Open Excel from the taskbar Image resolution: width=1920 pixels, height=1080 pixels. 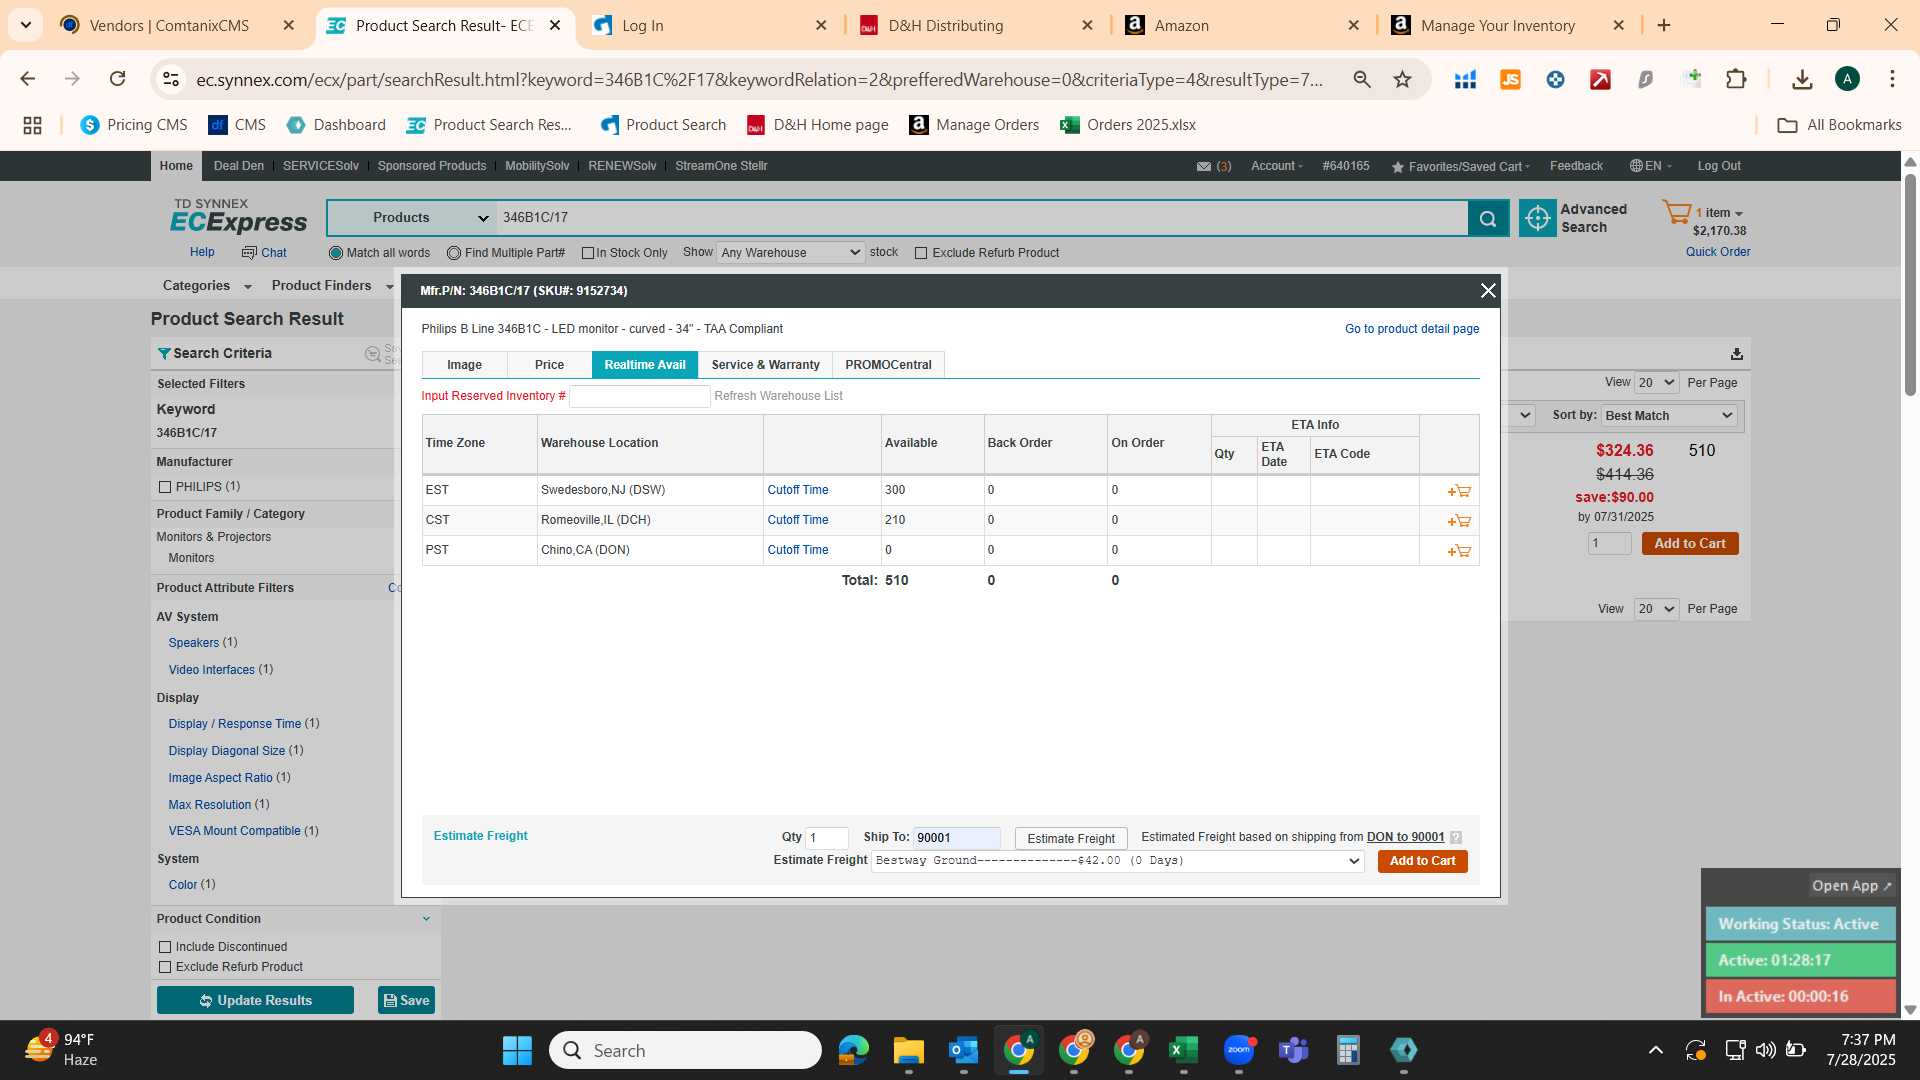coord(1184,1050)
